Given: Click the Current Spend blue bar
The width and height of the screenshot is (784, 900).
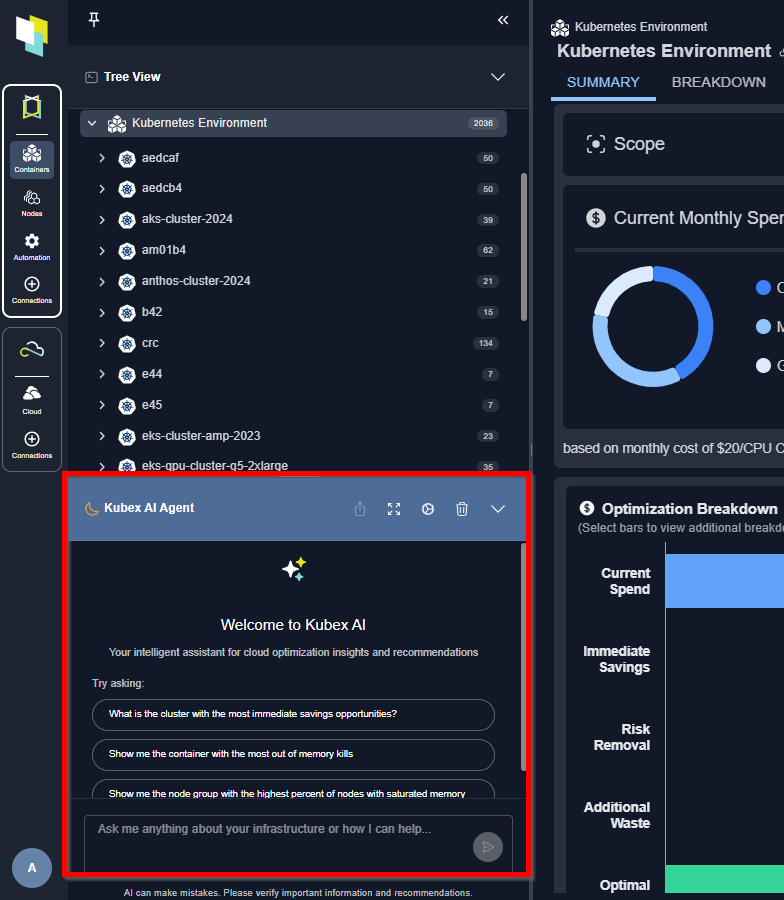Looking at the screenshot, I should [724, 581].
